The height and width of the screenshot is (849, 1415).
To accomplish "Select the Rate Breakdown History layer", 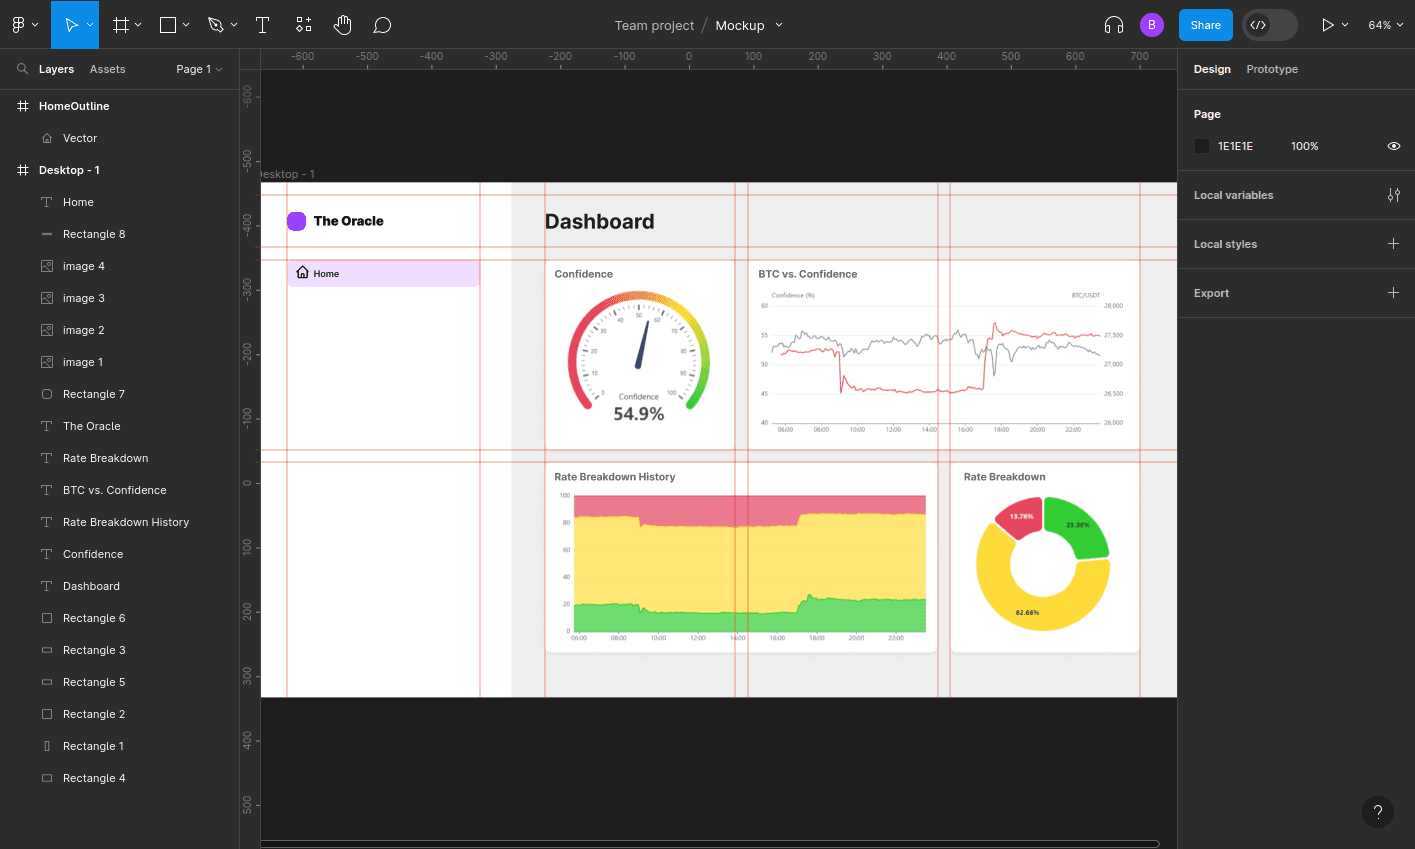I will pos(125,522).
